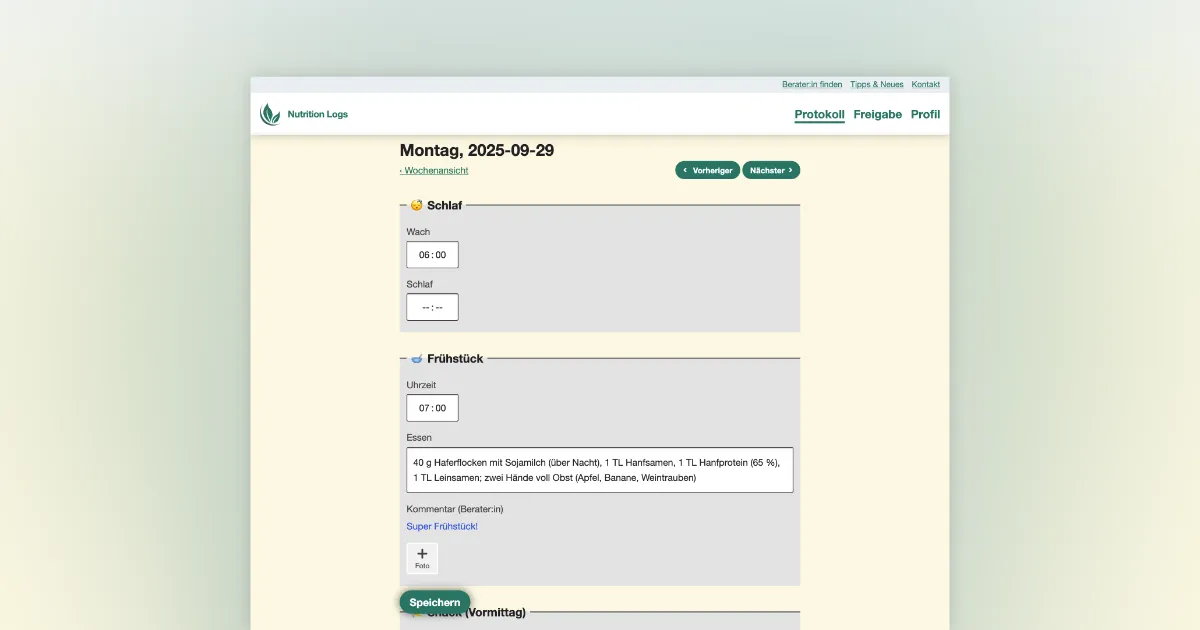Select the Frühstück Uhrzeit time field
Image resolution: width=1200 pixels, height=630 pixels.
click(432, 408)
